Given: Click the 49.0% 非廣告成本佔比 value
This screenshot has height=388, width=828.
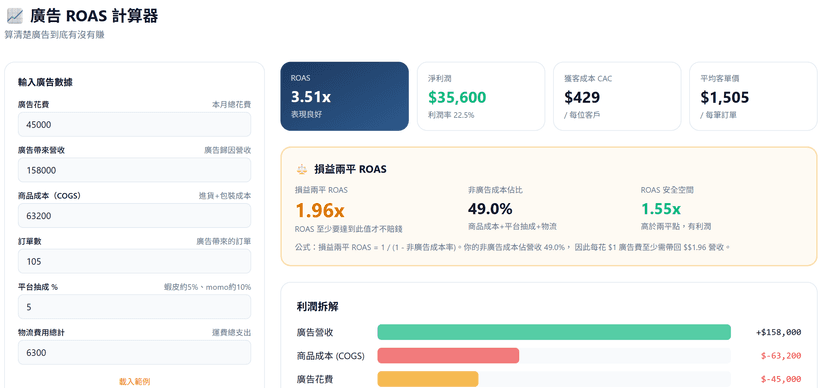Looking at the screenshot, I should tap(490, 209).
